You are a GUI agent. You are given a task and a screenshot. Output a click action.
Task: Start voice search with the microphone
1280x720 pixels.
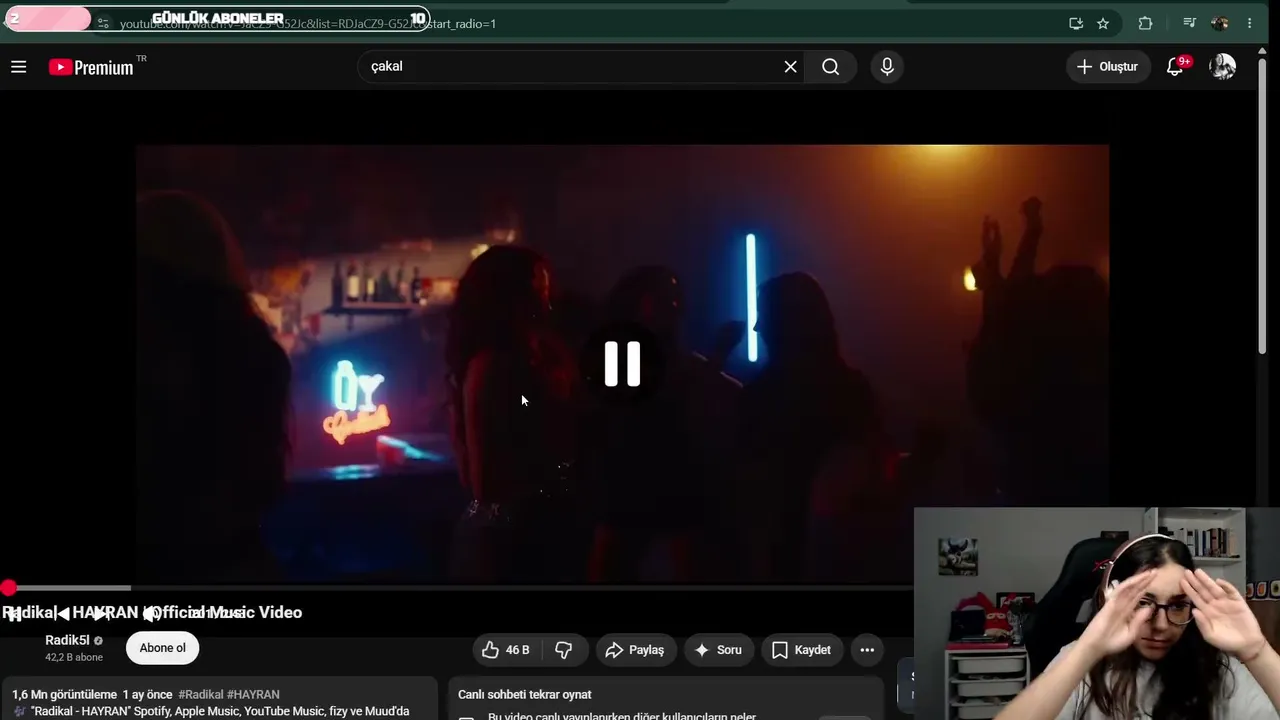click(x=887, y=67)
